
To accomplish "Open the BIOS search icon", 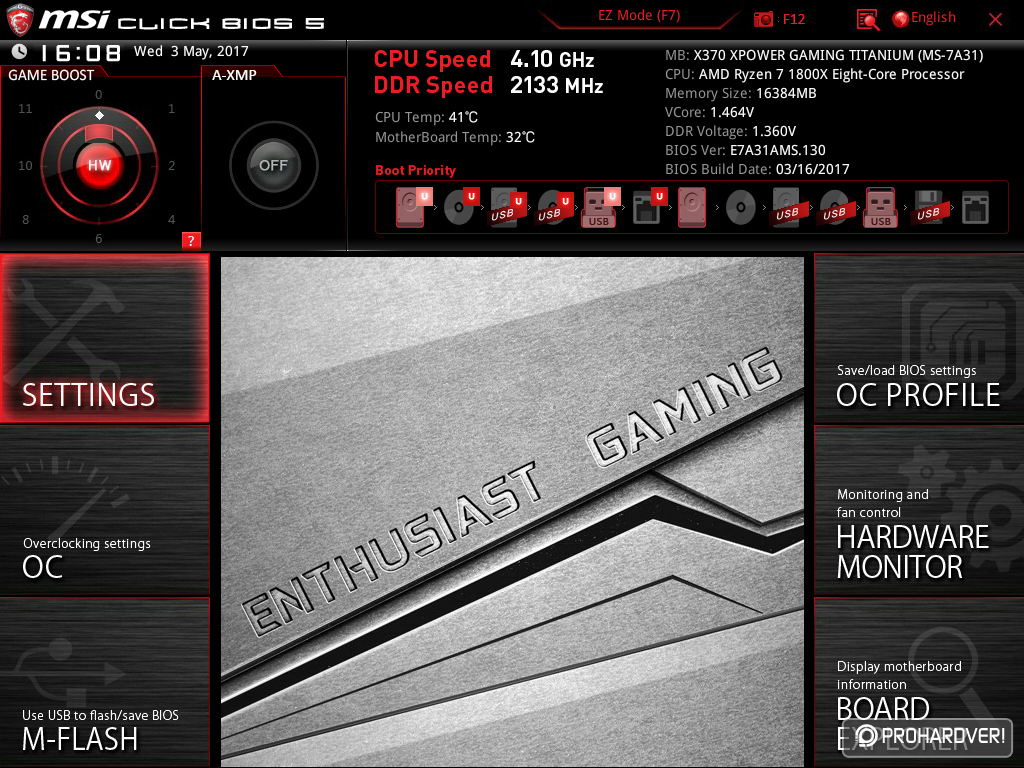I will 867,20.
